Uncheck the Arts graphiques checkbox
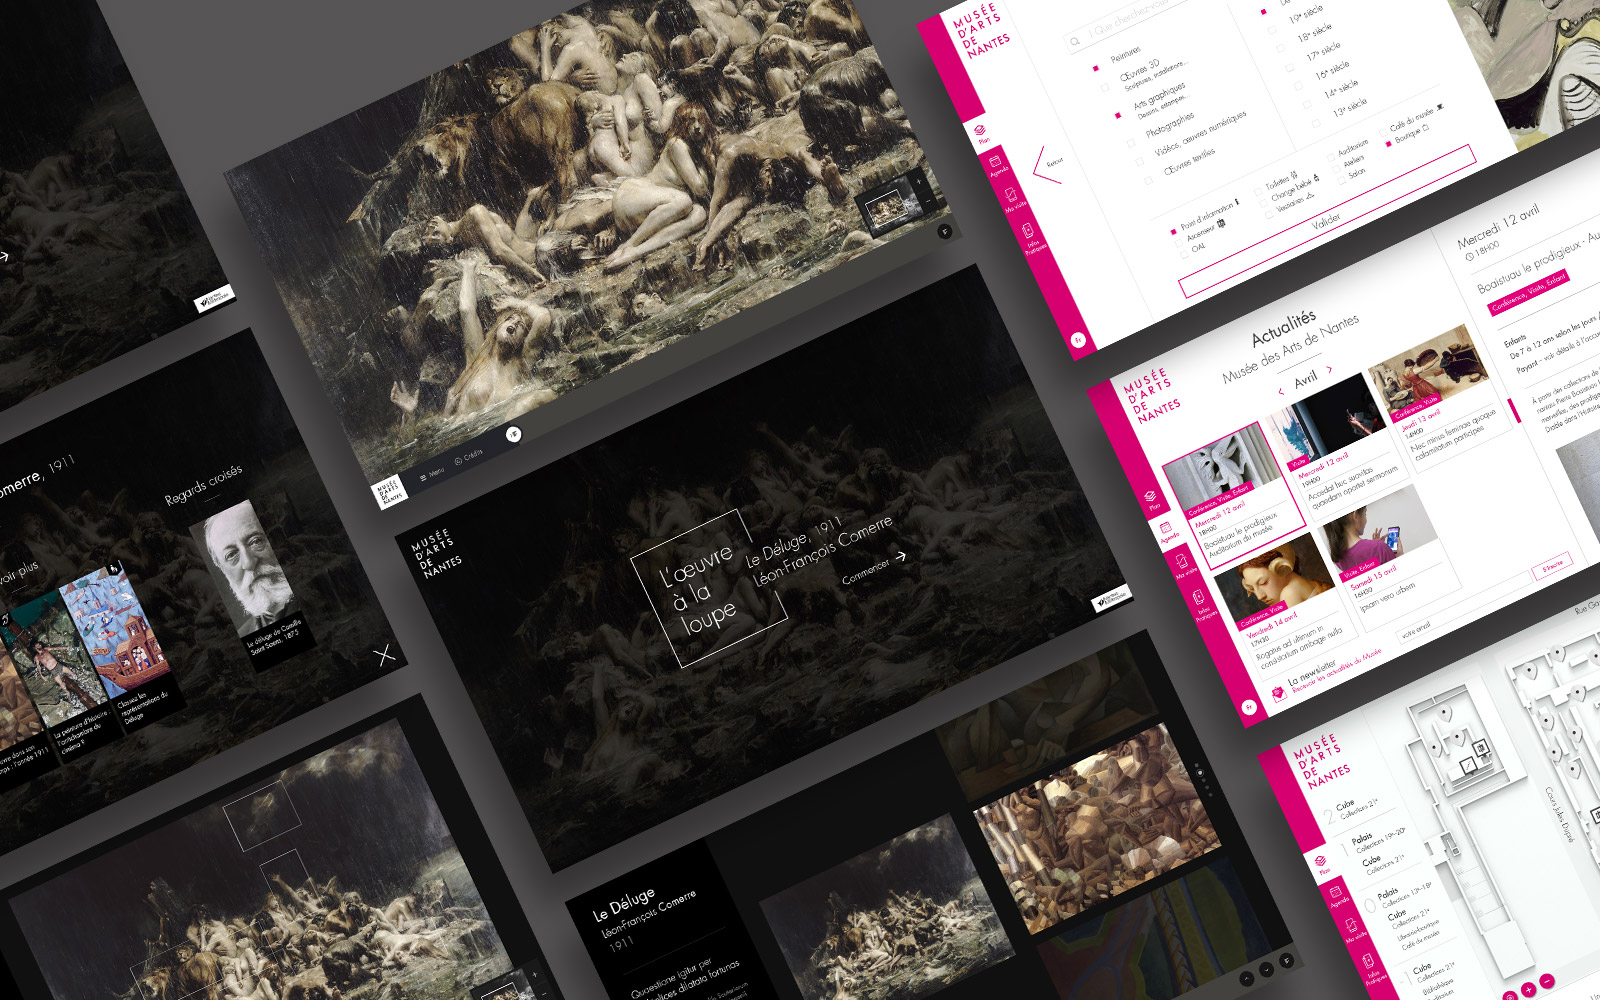Screen dimensions: 1600x1000 click(1118, 115)
